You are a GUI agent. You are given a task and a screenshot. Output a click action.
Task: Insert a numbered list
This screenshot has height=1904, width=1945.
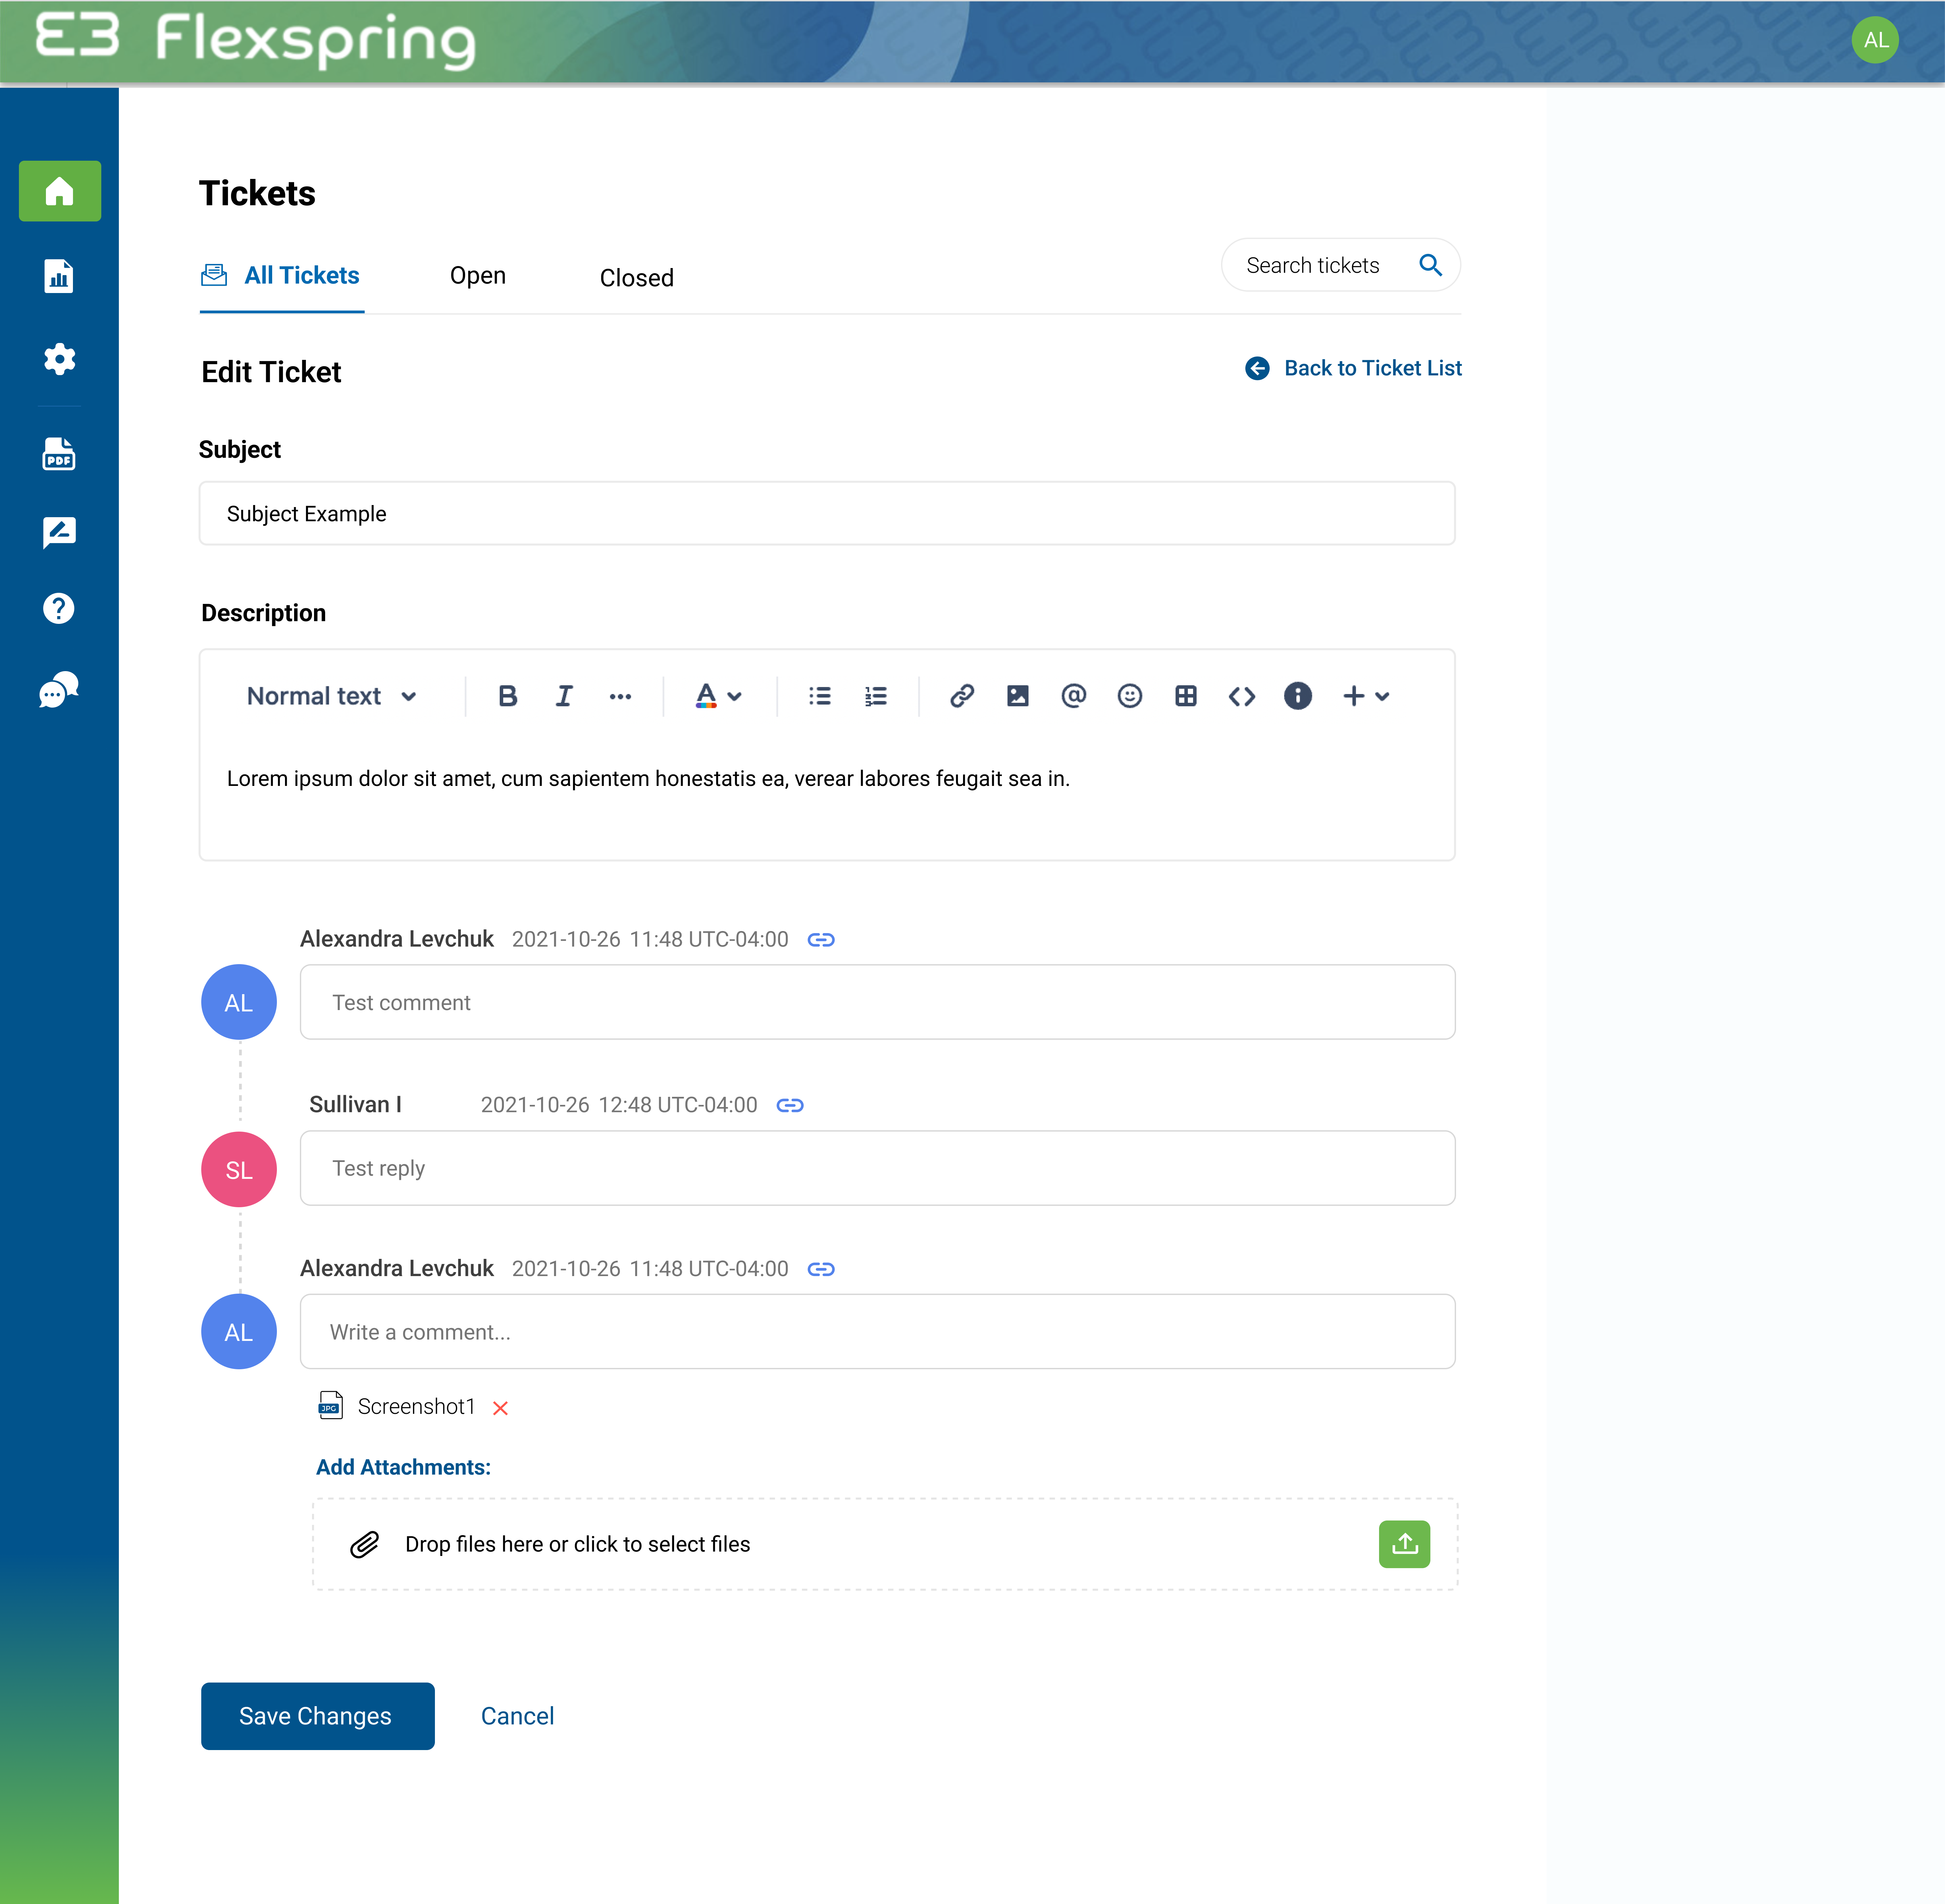(876, 696)
